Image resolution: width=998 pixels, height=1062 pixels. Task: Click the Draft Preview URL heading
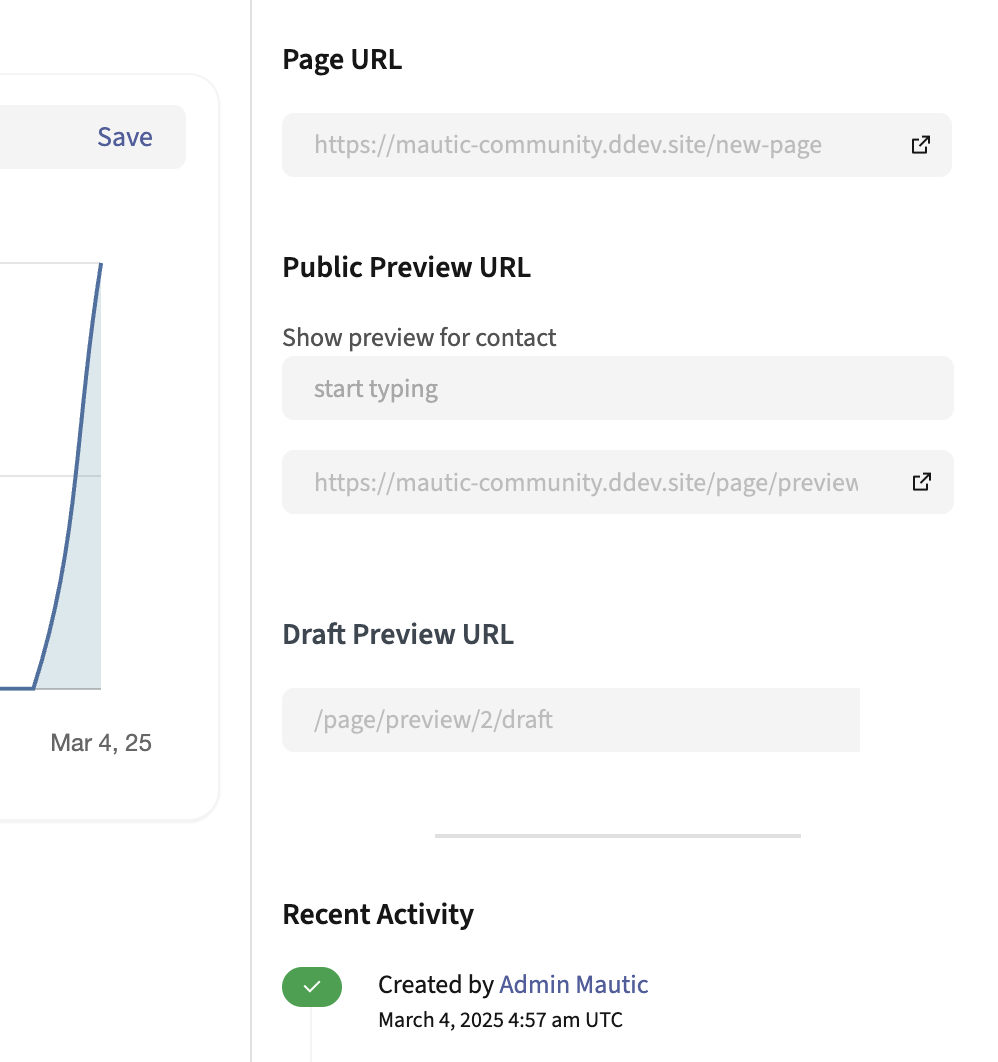[x=398, y=634]
